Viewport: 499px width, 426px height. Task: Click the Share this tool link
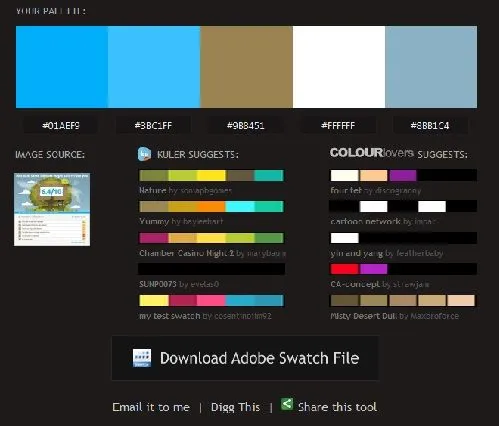[337, 407]
